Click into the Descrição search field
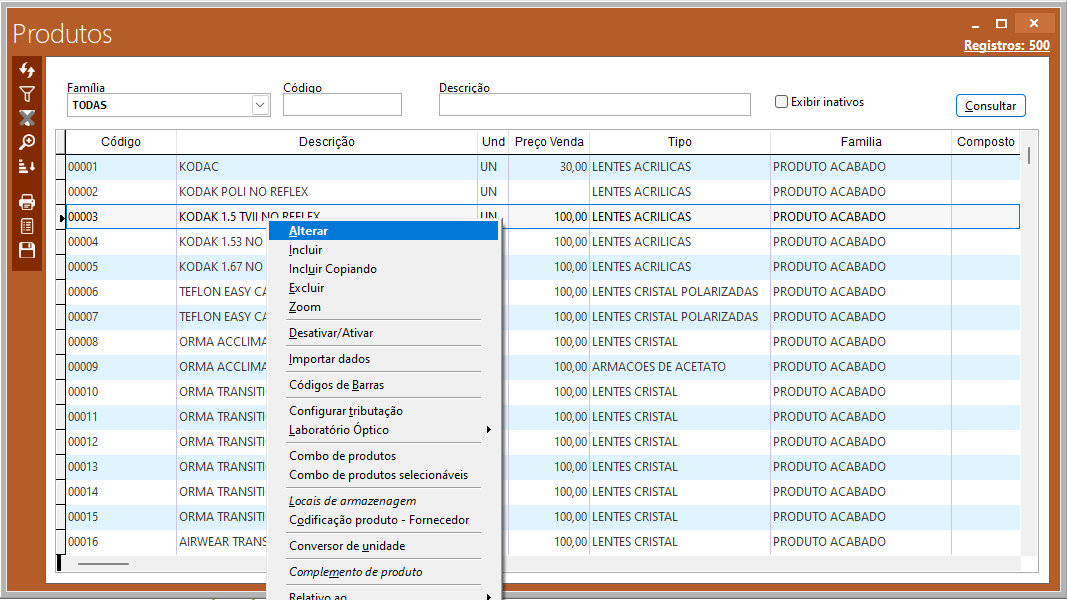The height and width of the screenshot is (600, 1067). (x=594, y=105)
